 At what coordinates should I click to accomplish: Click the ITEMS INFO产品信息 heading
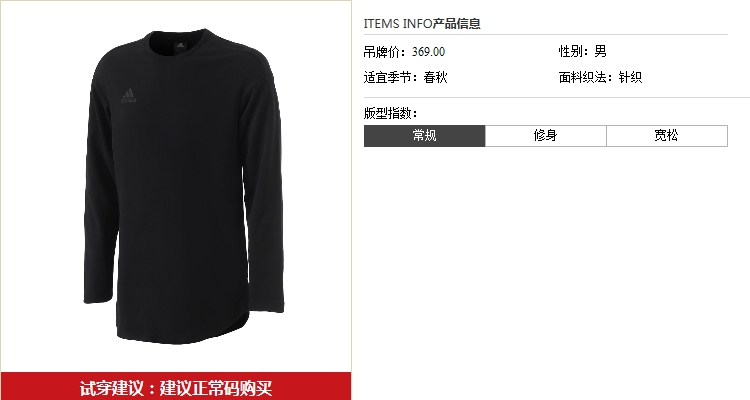pos(422,24)
